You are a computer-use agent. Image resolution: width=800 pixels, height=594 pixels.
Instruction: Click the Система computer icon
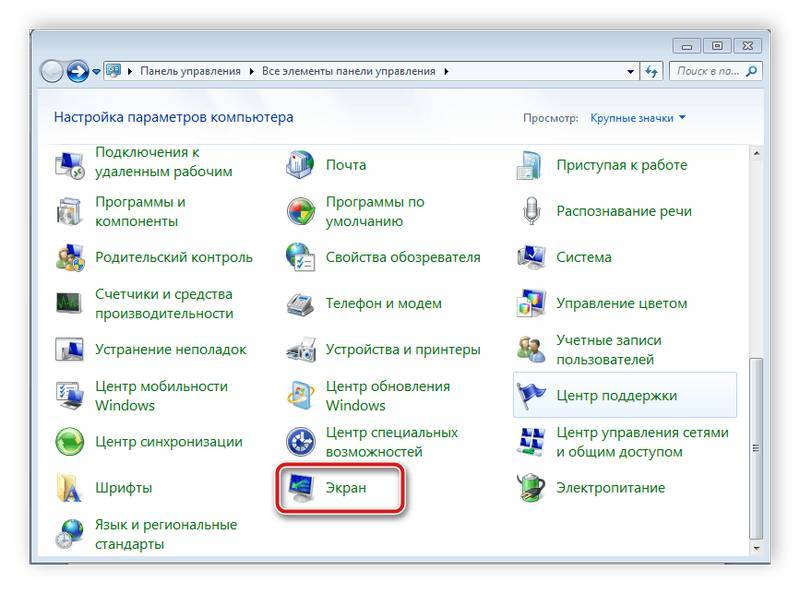[531, 257]
